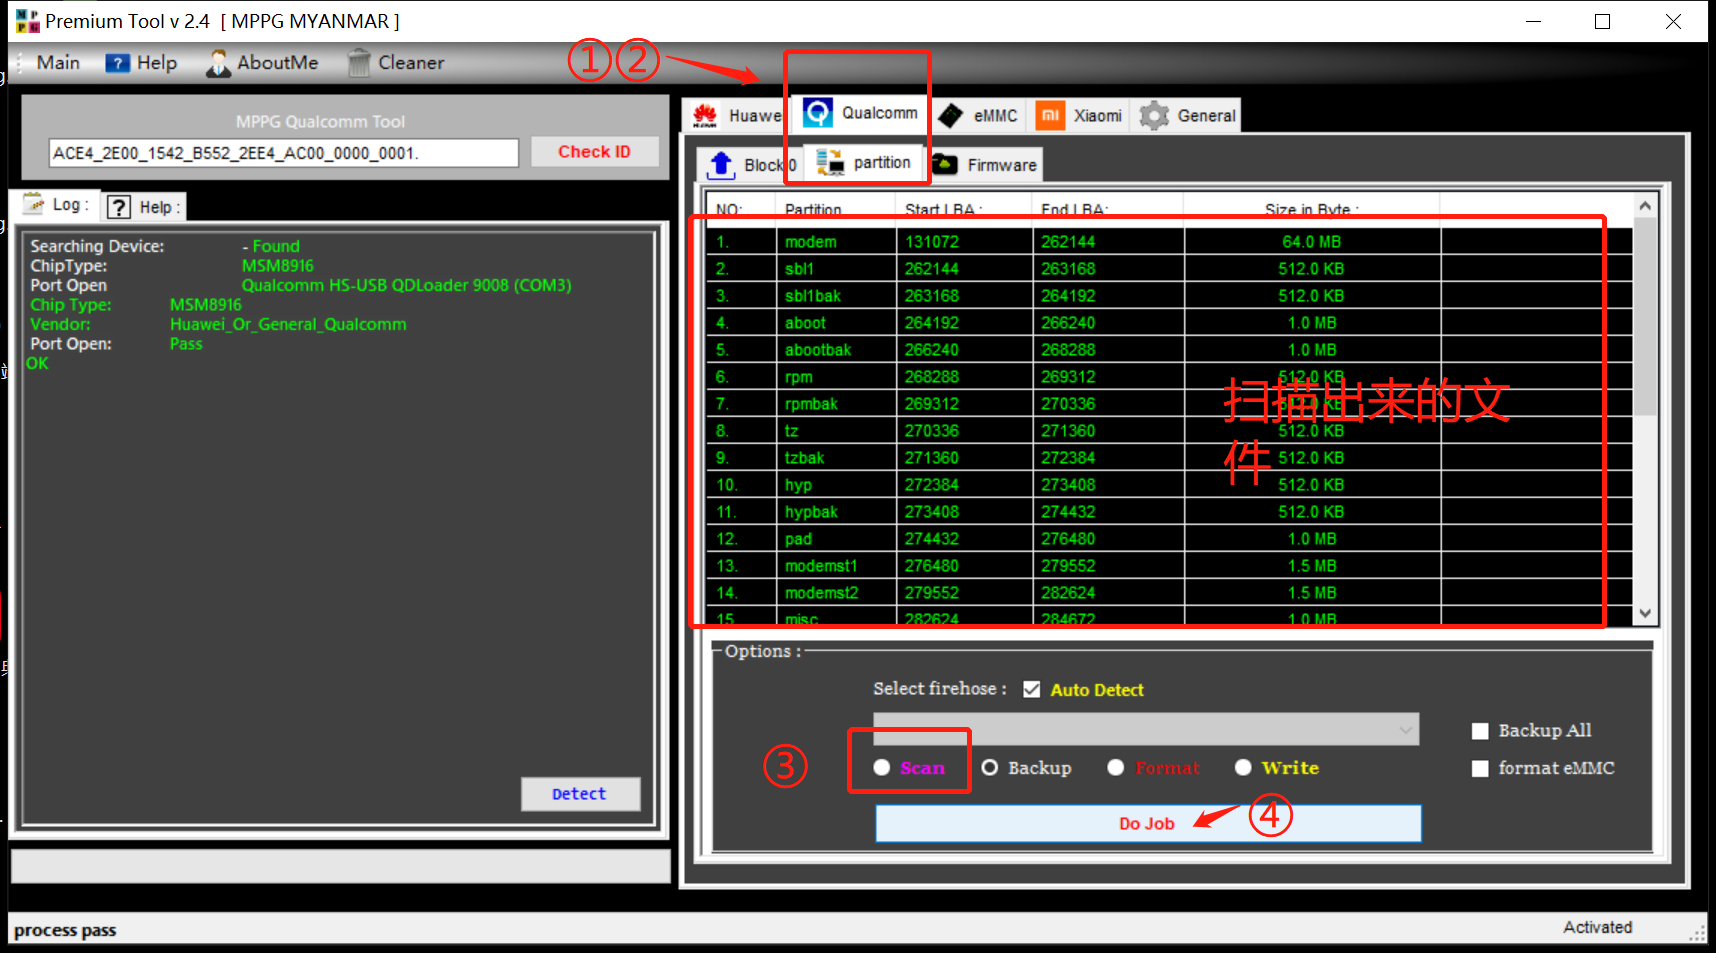Click the Premium Tool app icon in title bar

pyautogui.click(x=27, y=21)
